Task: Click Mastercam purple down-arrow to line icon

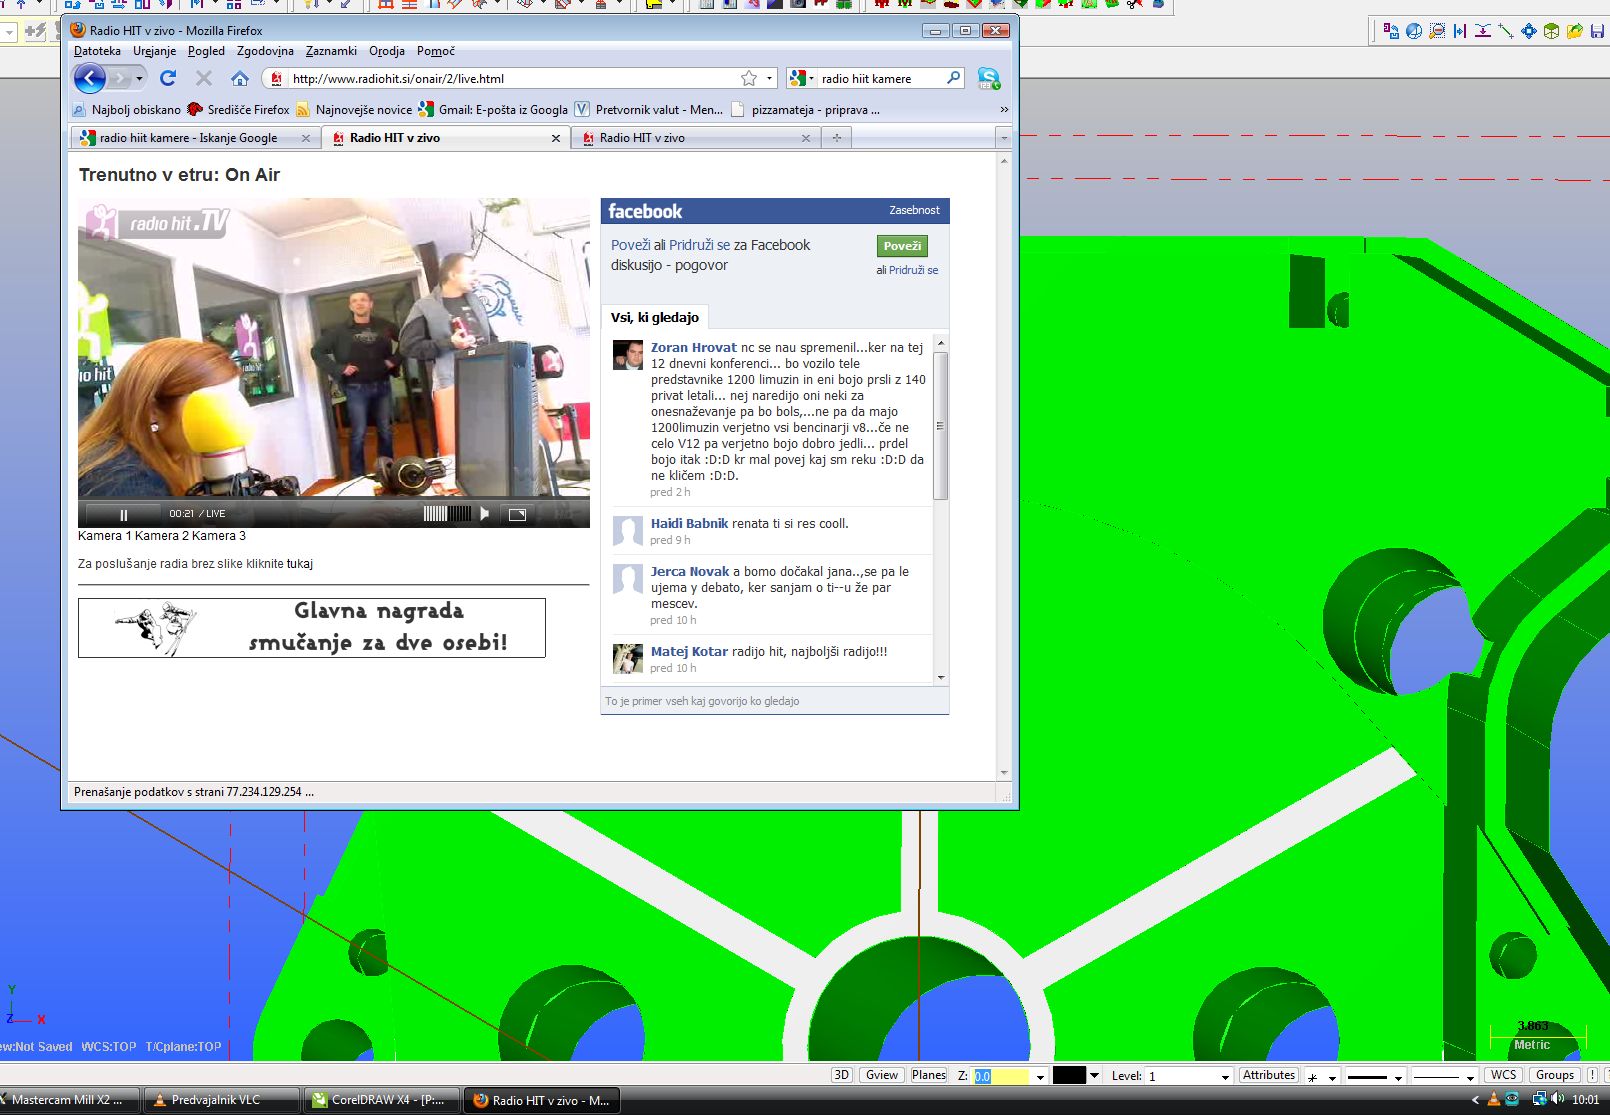Action: click(x=1483, y=30)
